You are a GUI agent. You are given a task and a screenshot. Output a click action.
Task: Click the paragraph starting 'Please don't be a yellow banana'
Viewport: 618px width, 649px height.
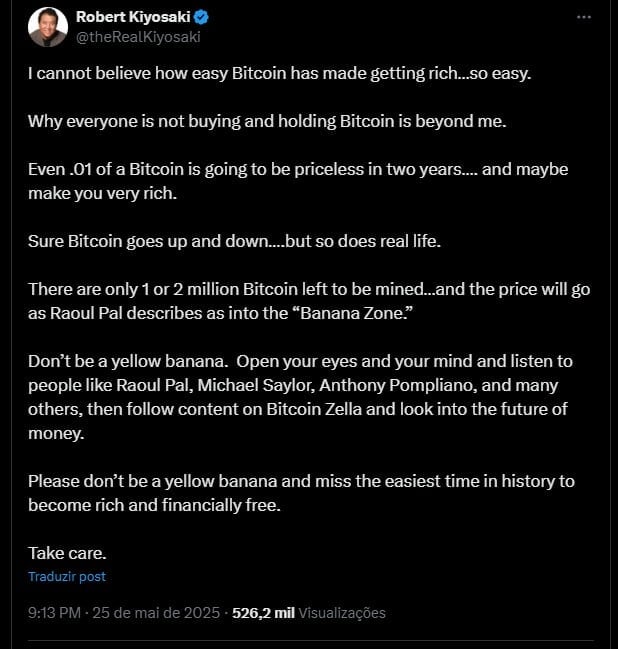[x=301, y=493]
